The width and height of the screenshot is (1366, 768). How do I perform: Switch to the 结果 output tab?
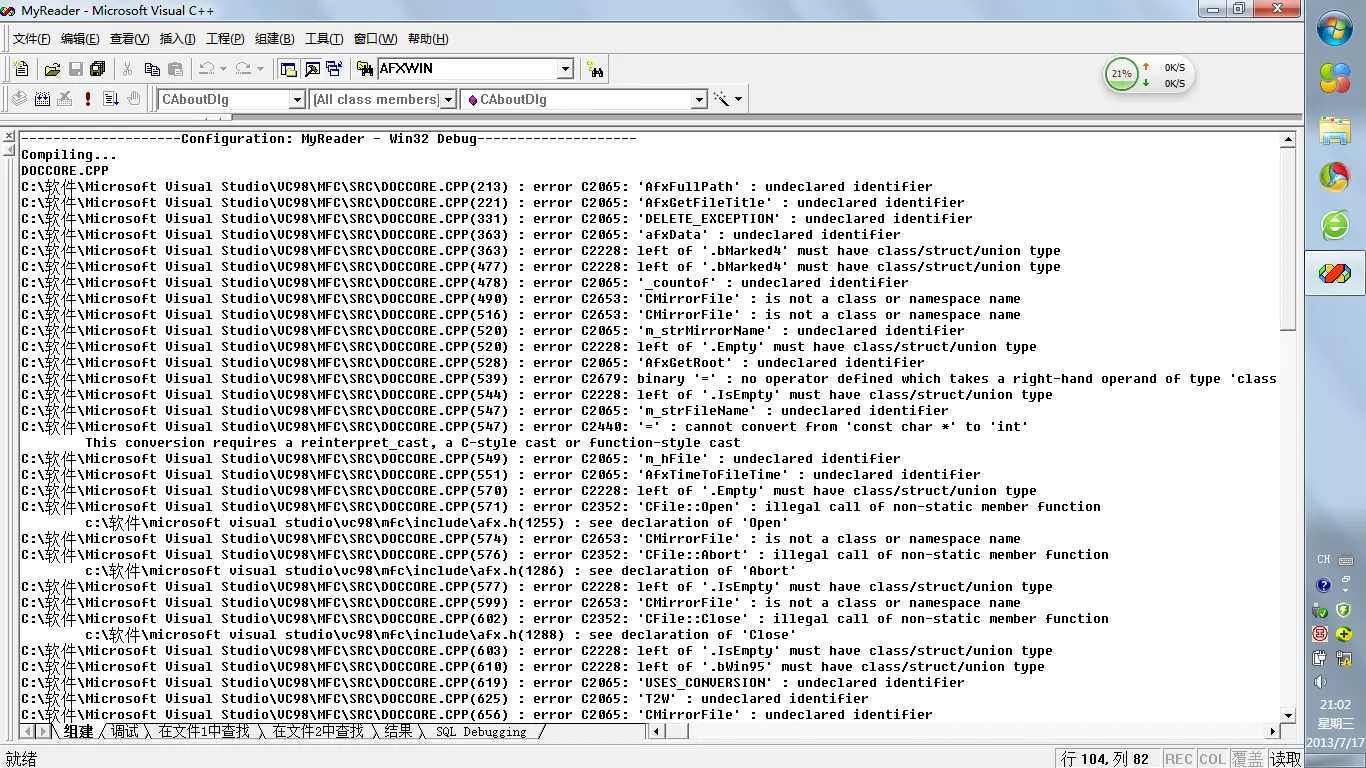pos(398,732)
